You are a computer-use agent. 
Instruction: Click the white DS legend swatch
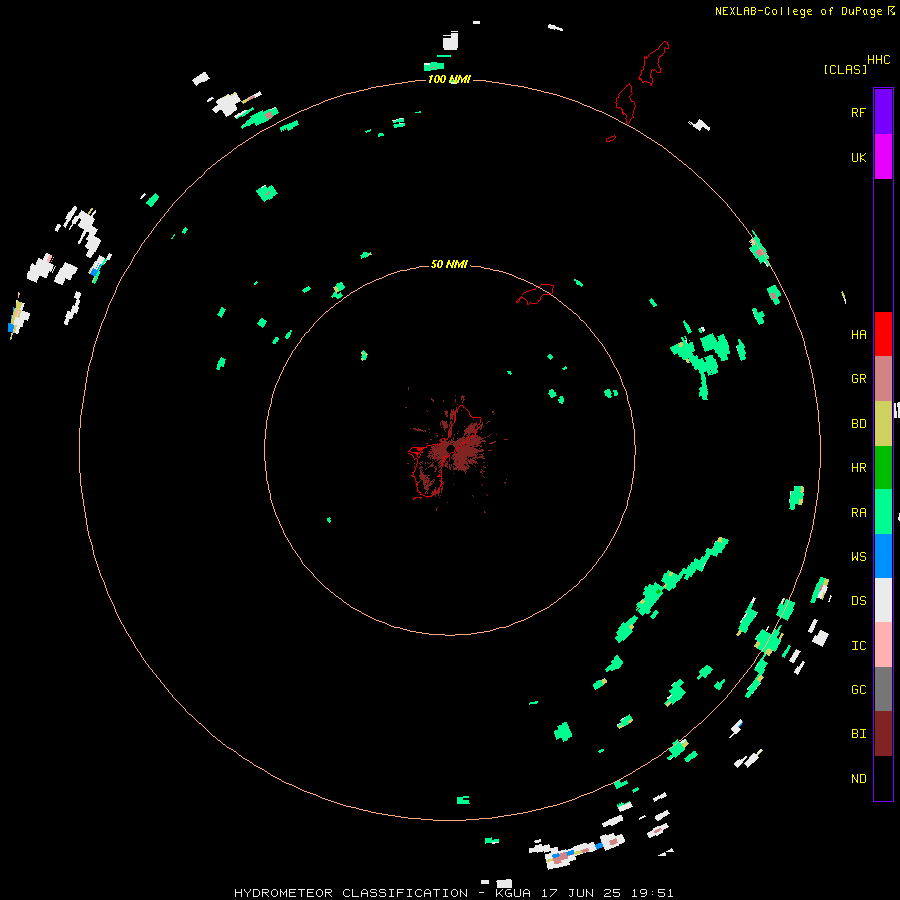pos(883,600)
